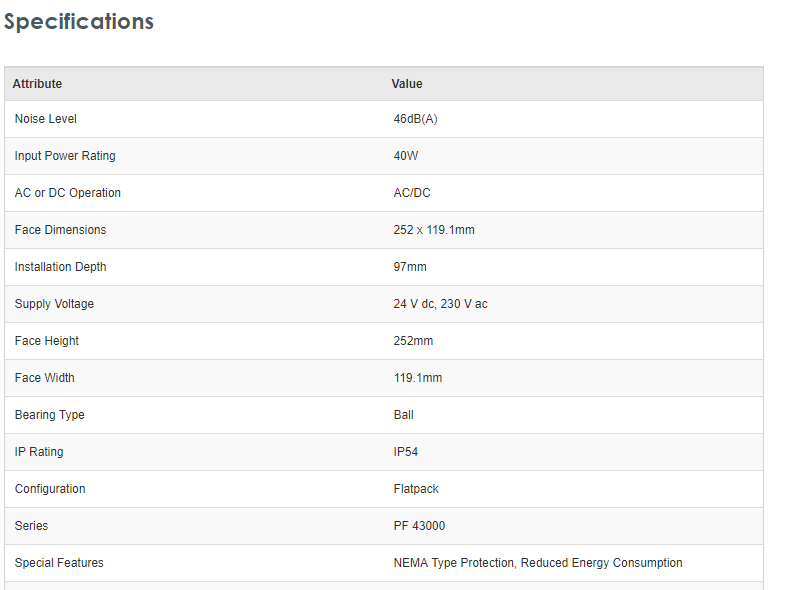The height and width of the screenshot is (590, 790).
Task: Click the Face Dimensions attribute label
Action: (x=60, y=230)
